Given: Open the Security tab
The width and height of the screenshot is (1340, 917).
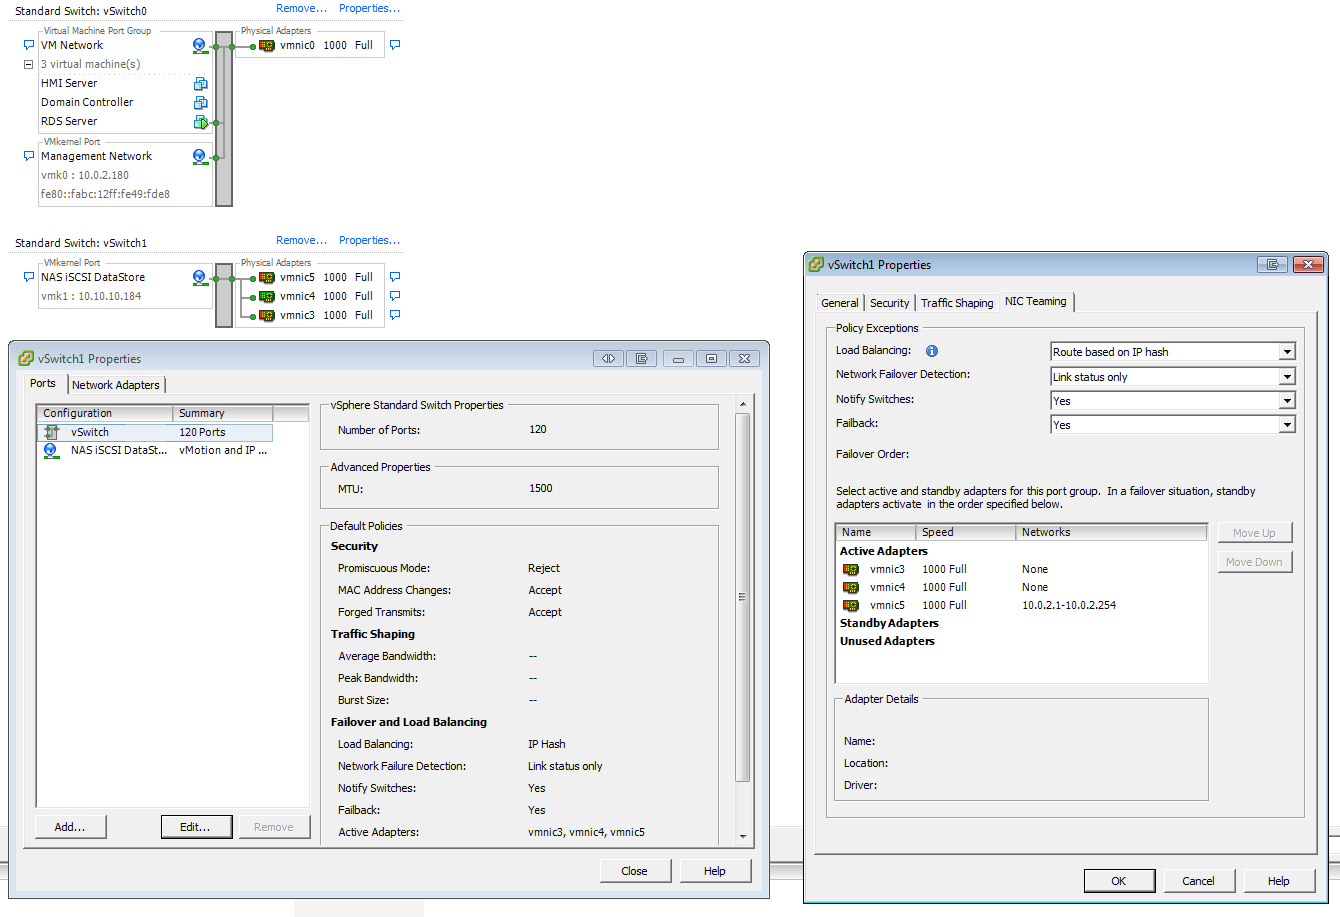Looking at the screenshot, I should [x=889, y=303].
